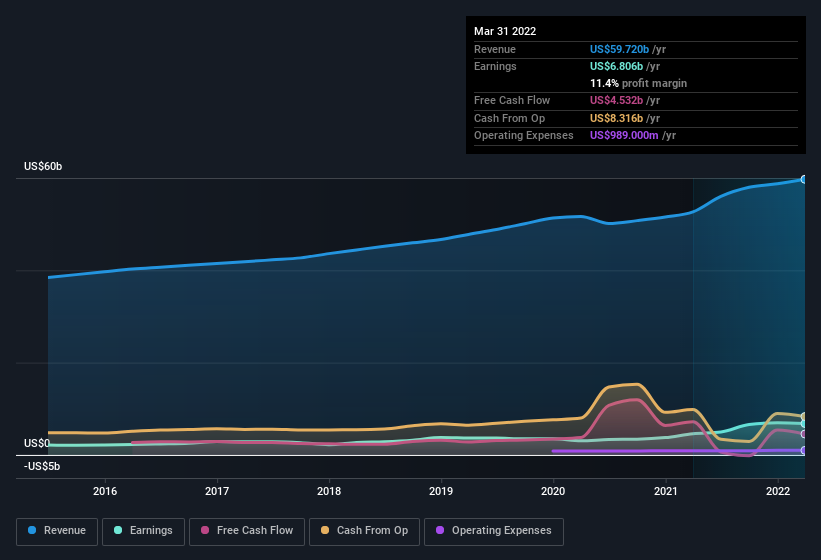This screenshot has width=821, height=560.
Task: Click the Mar 31 2022 tooltip date
Action: coord(505,31)
